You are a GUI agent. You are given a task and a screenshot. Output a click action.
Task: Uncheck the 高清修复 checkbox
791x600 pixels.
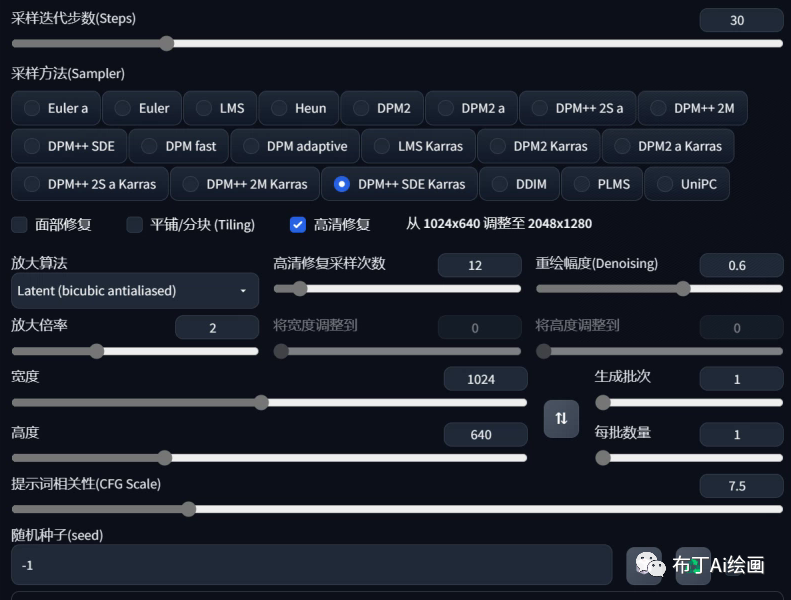(298, 225)
